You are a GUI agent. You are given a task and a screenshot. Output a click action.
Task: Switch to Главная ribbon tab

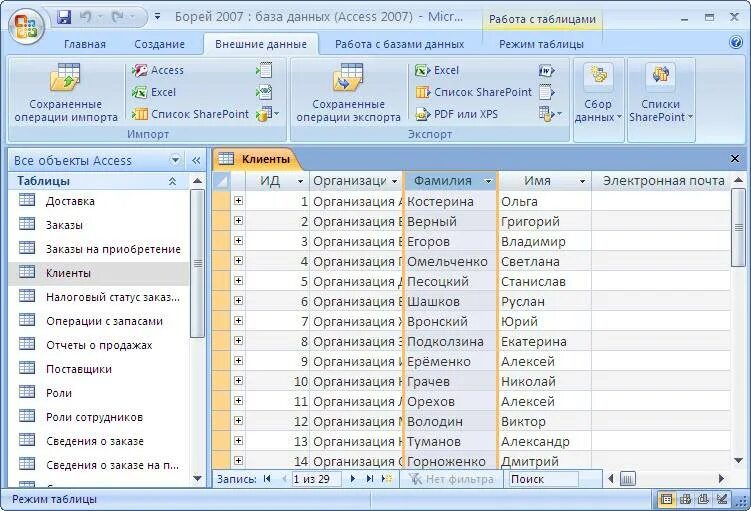85,44
